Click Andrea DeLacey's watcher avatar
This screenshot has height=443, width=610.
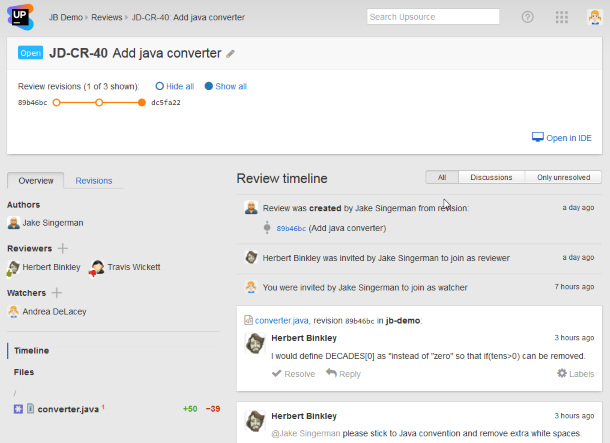[x=14, y=312]
